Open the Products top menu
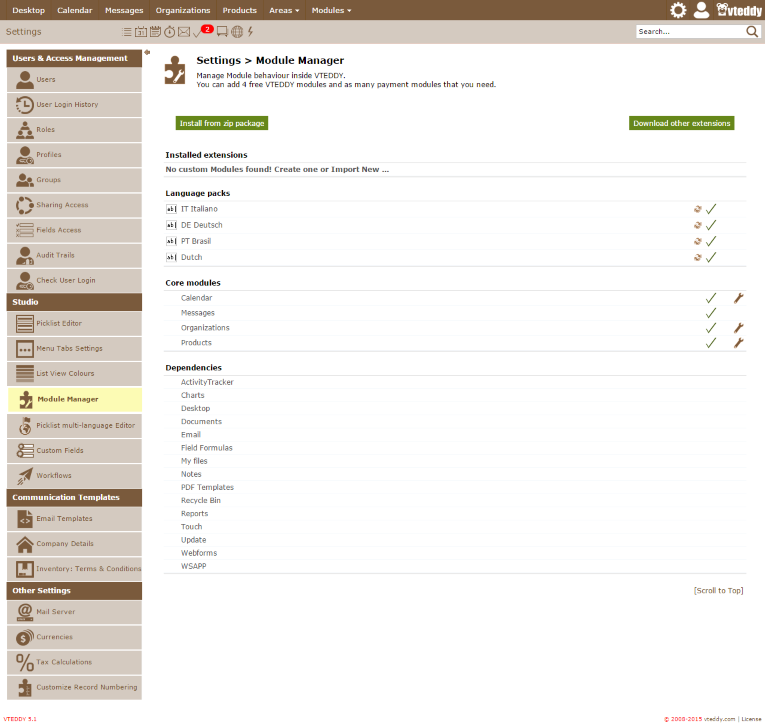765x723 pixels. [x=240, y=10]
